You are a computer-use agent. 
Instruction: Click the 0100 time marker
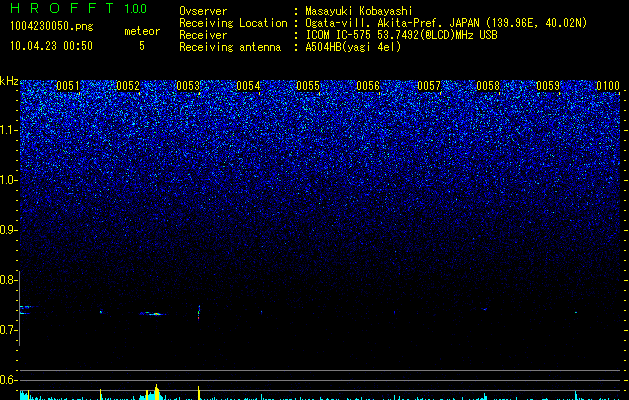tap(608, 86)
